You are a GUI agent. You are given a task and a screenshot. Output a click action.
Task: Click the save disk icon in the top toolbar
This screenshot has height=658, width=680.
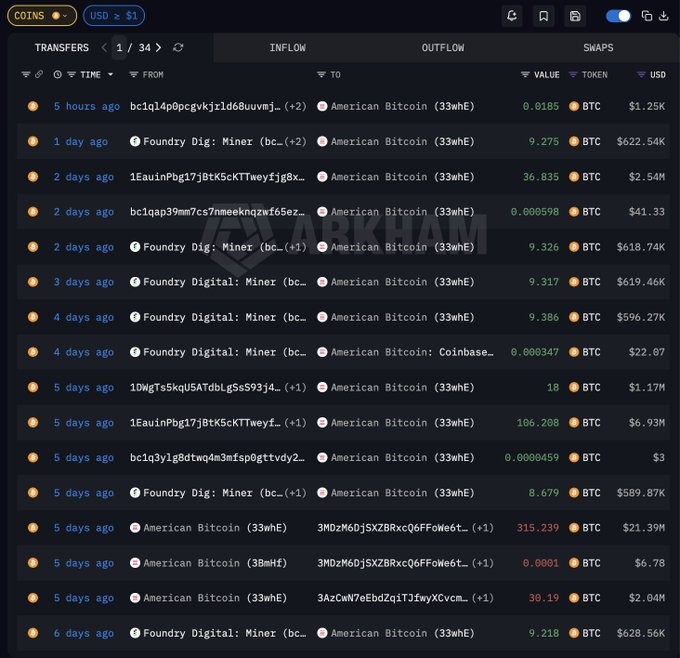click(574, 16)
